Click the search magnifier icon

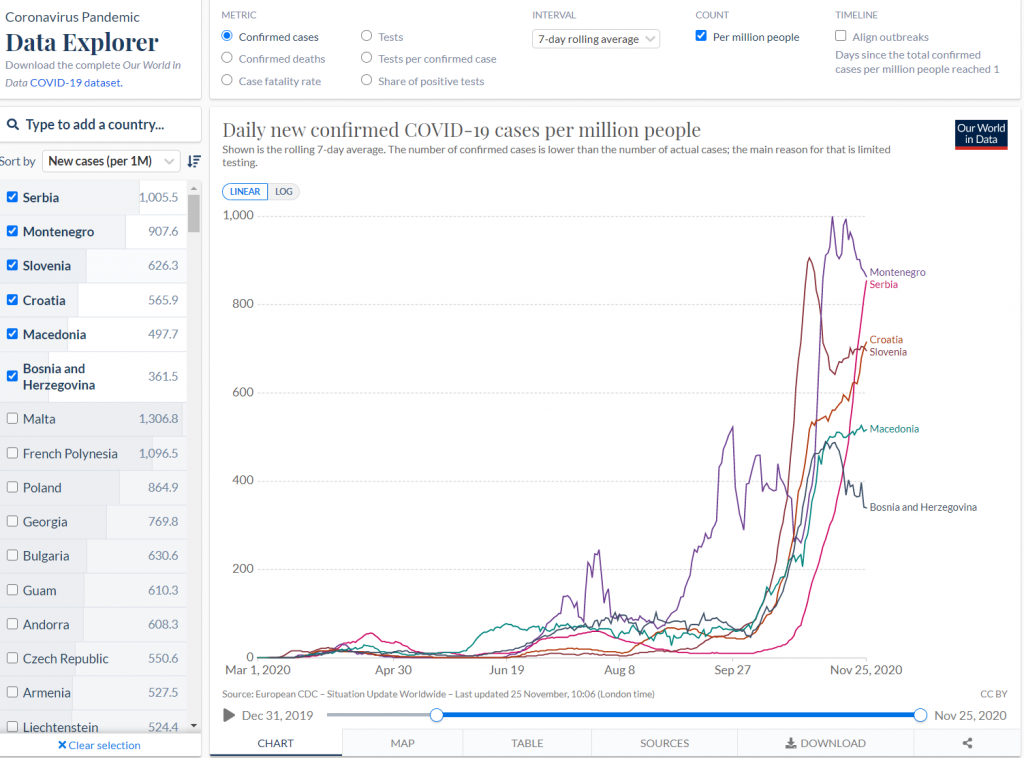coord(12,124)
